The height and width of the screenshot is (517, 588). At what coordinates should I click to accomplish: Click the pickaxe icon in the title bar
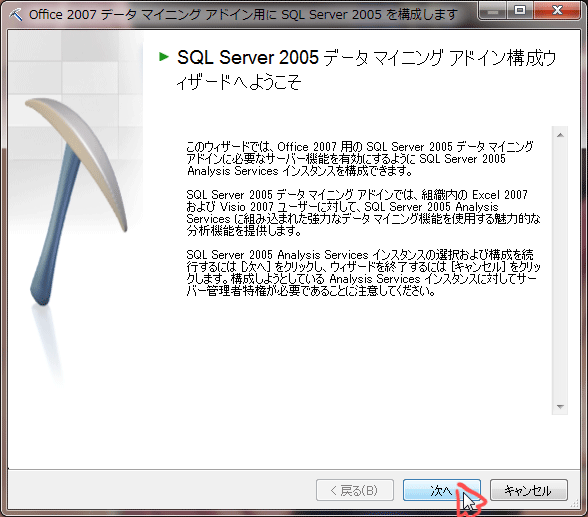(x=15, y=15)
